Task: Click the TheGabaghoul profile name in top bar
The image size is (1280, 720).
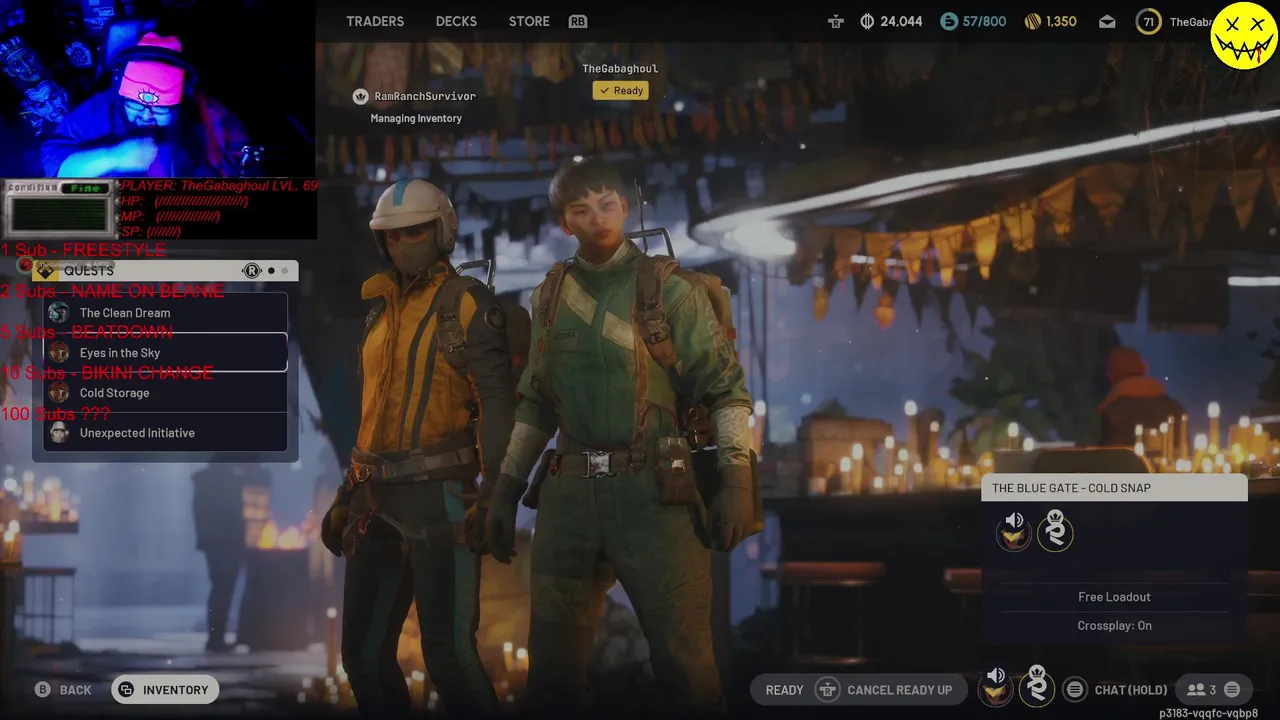Action: pos(1190,22)
